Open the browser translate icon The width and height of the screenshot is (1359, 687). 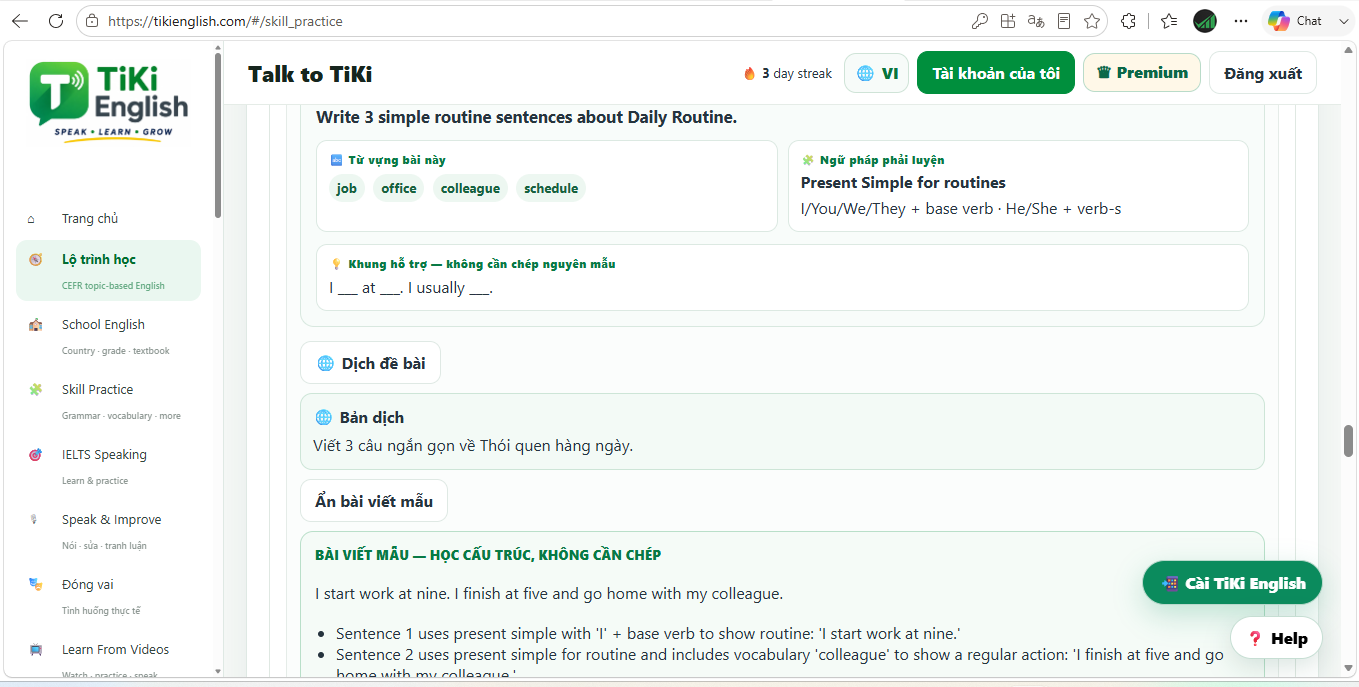1036,21
